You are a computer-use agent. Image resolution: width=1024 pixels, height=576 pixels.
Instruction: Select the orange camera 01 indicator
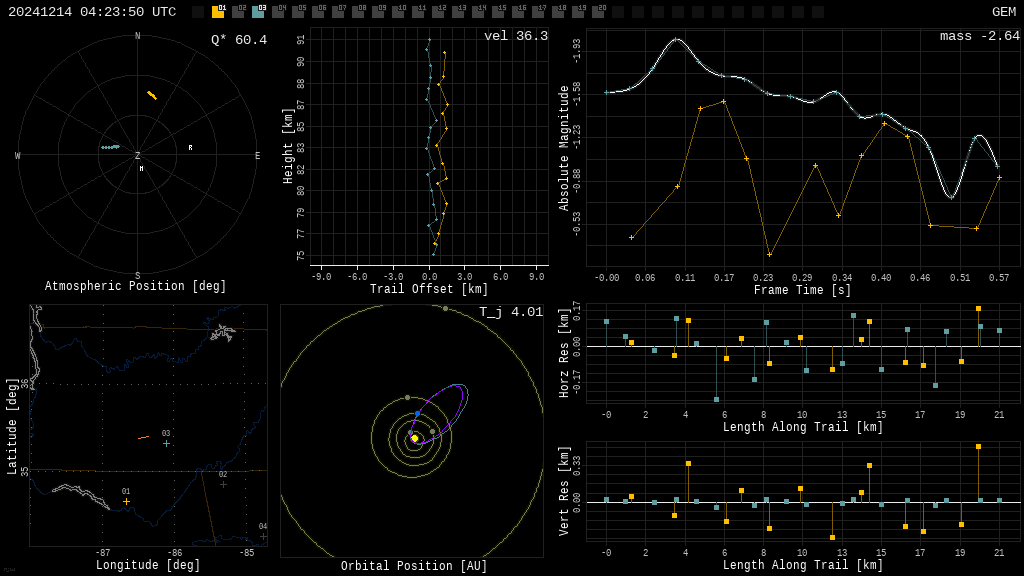(218, 12)
